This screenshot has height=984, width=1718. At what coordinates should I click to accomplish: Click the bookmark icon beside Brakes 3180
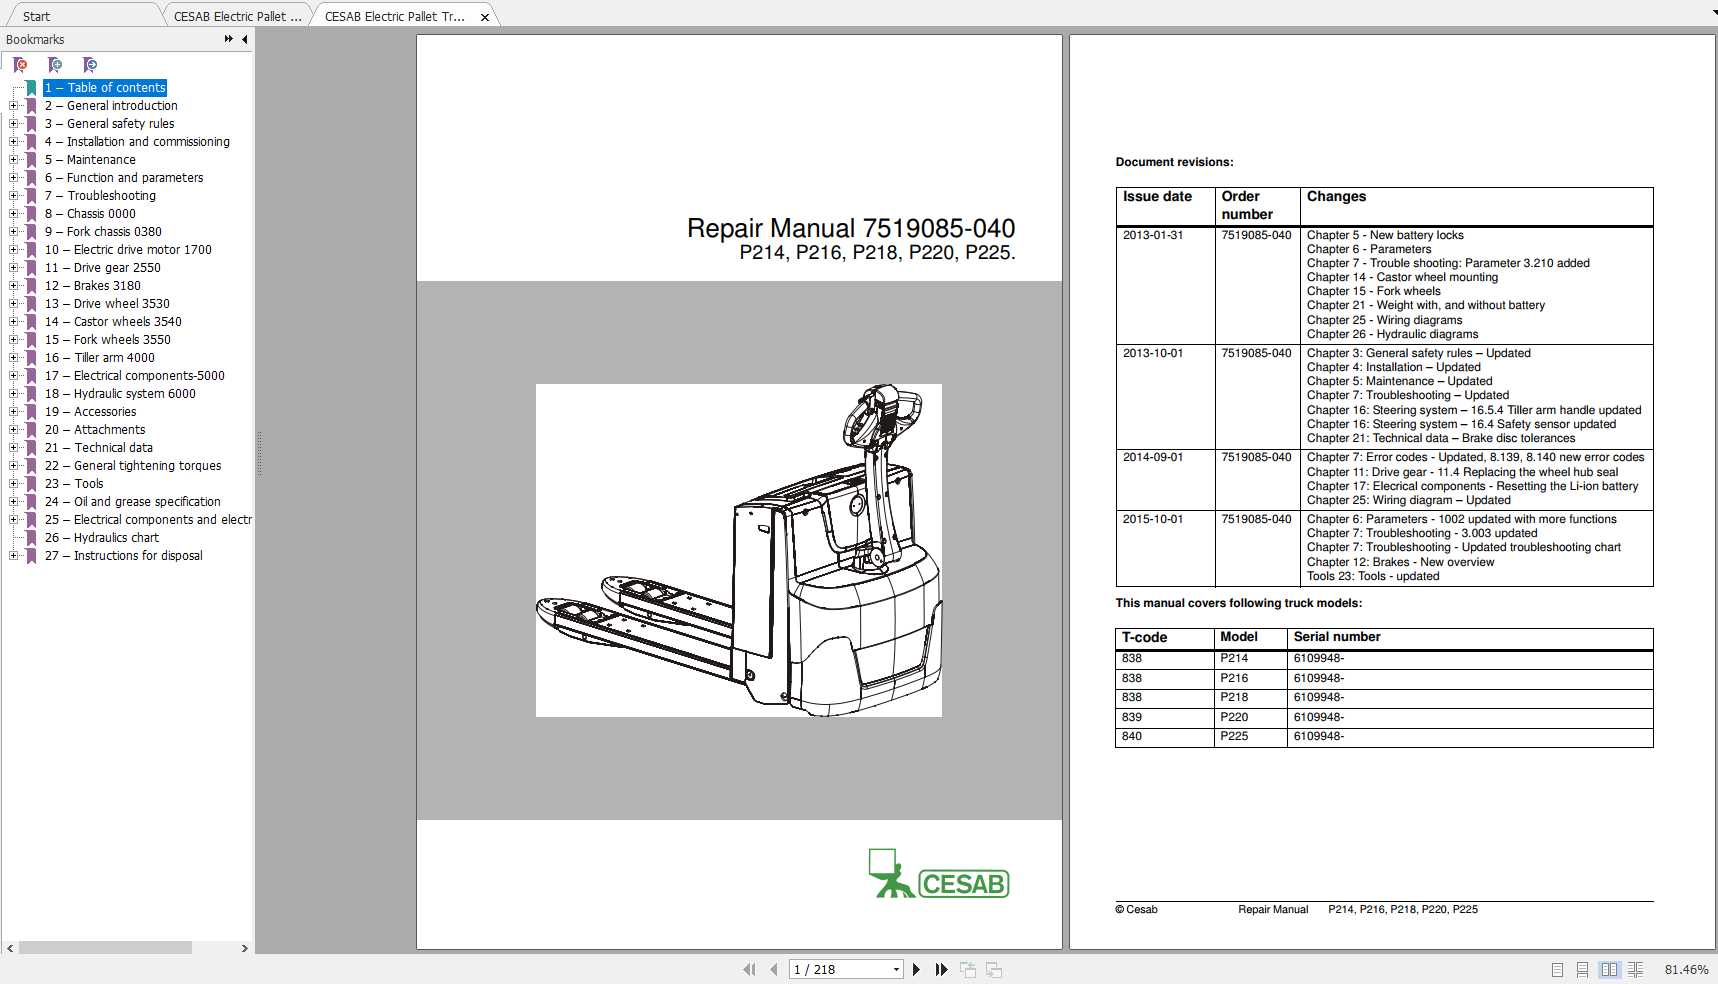click(x=32, y=286)
